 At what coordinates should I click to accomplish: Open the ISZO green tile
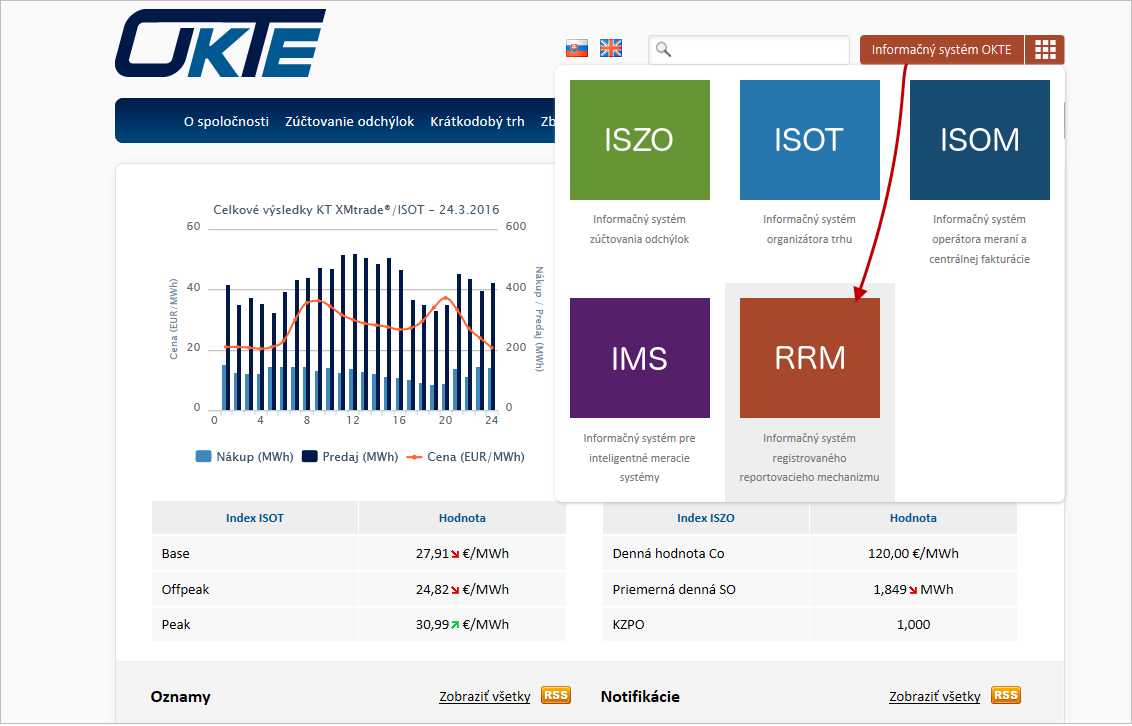coord(640,140)
